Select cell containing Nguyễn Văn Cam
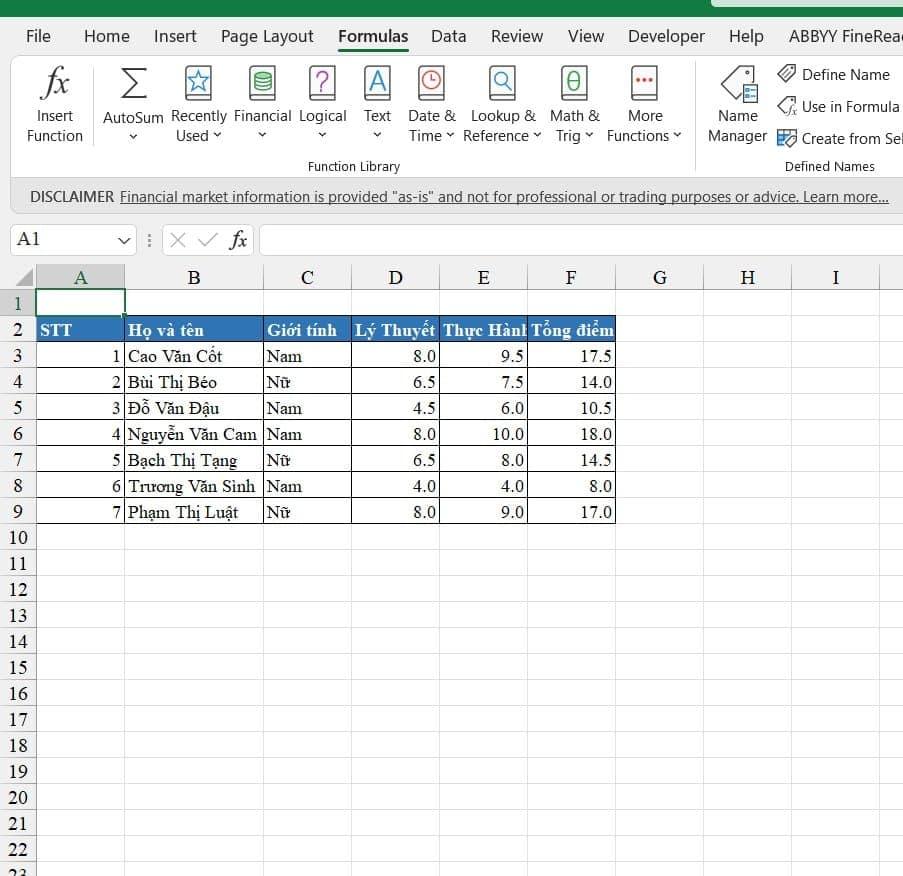The width and height of the screenshot is (903, 876). tap(193, 434)
